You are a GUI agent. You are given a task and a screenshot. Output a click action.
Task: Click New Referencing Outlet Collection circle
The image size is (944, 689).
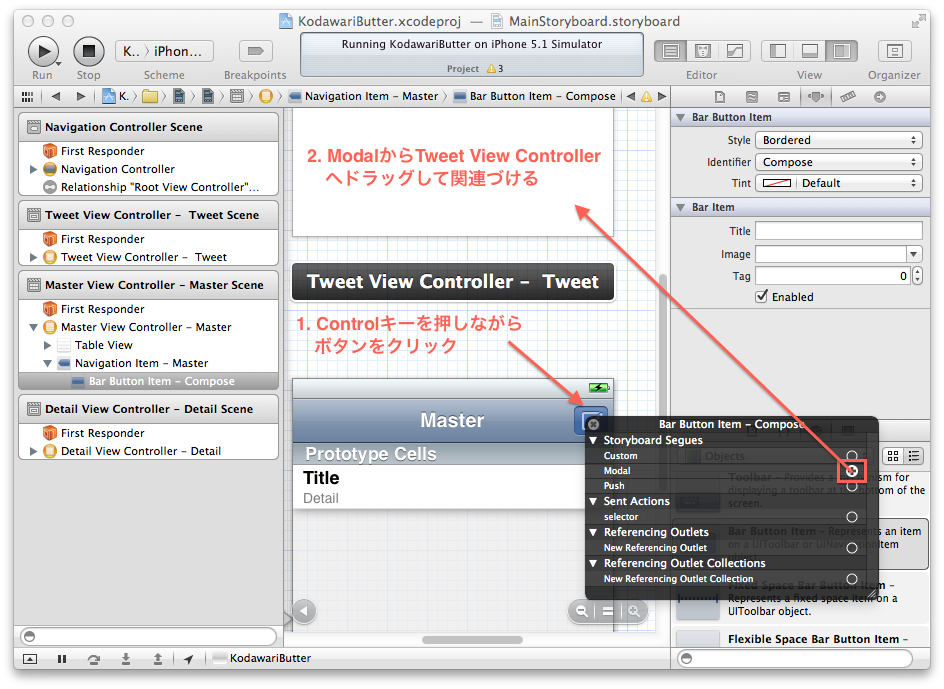[851, 579]
